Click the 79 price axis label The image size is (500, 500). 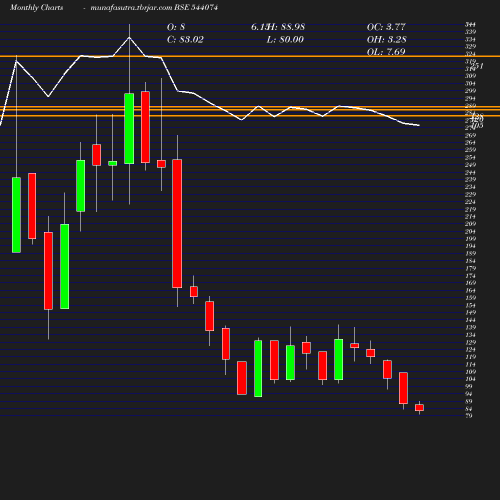[x=469, y=416]
